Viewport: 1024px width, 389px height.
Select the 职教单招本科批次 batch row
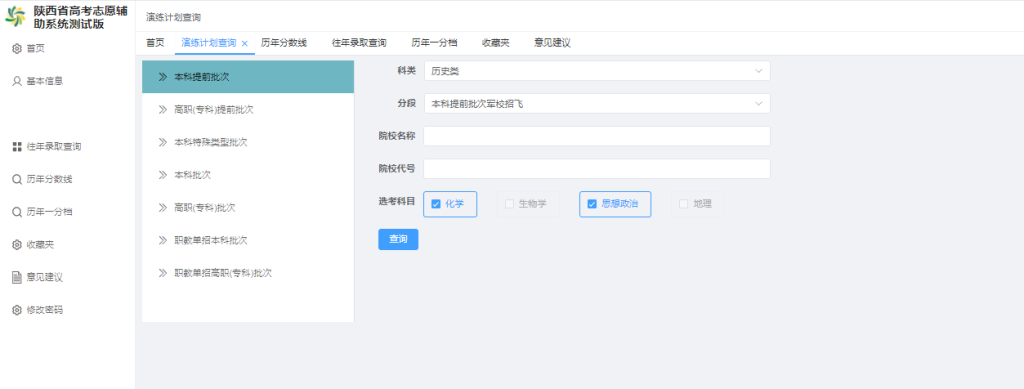248,240
